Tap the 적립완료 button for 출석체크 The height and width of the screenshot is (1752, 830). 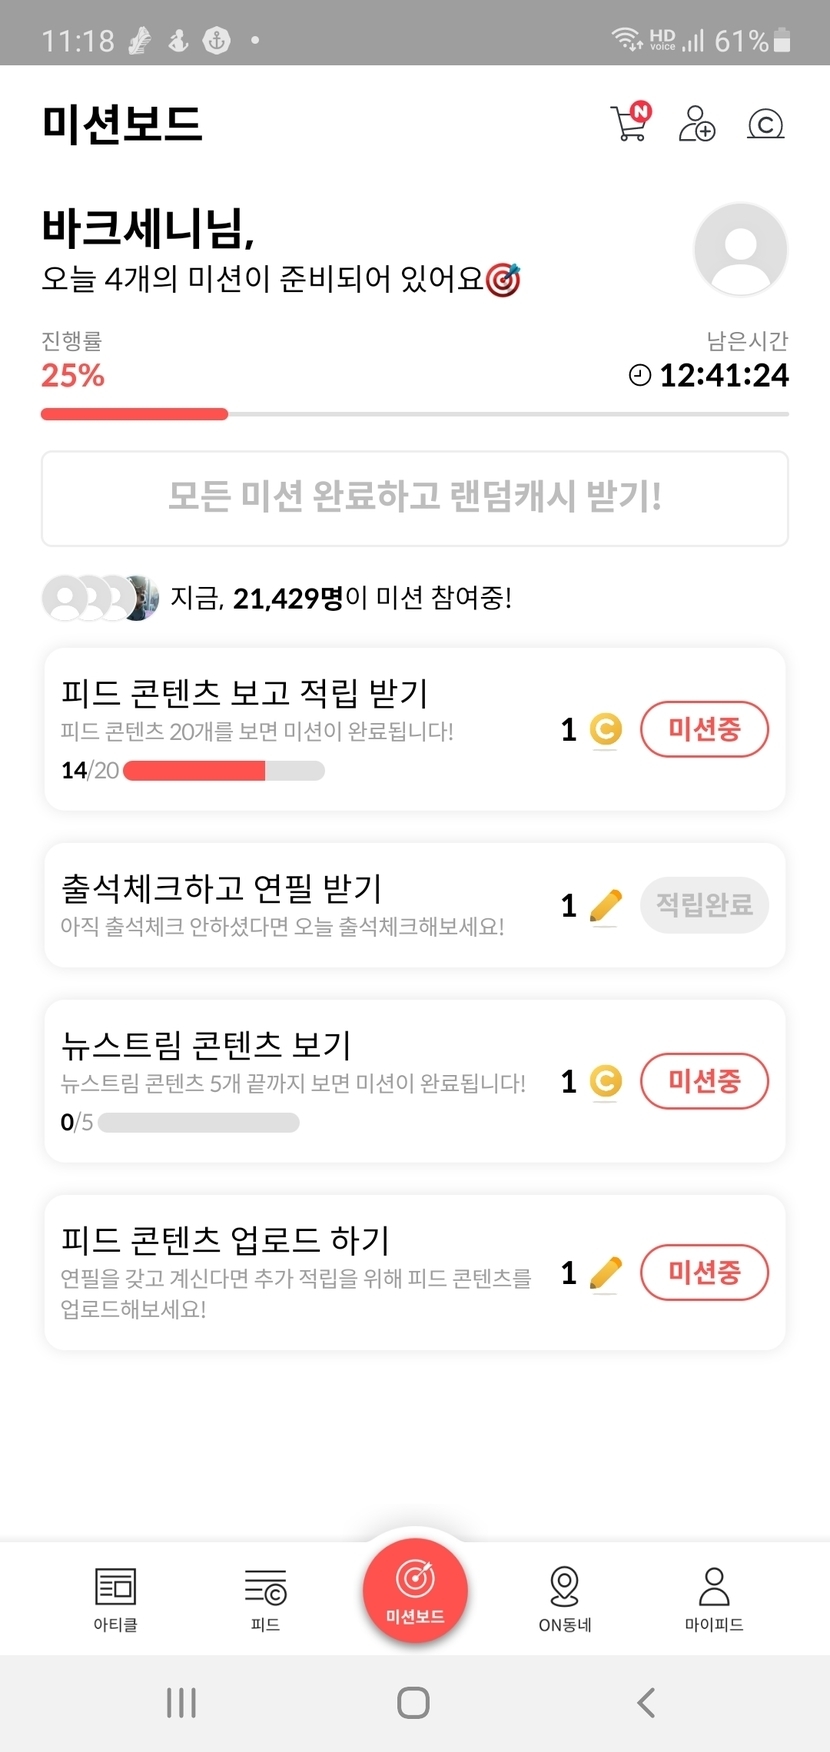(x=704, y=905)
